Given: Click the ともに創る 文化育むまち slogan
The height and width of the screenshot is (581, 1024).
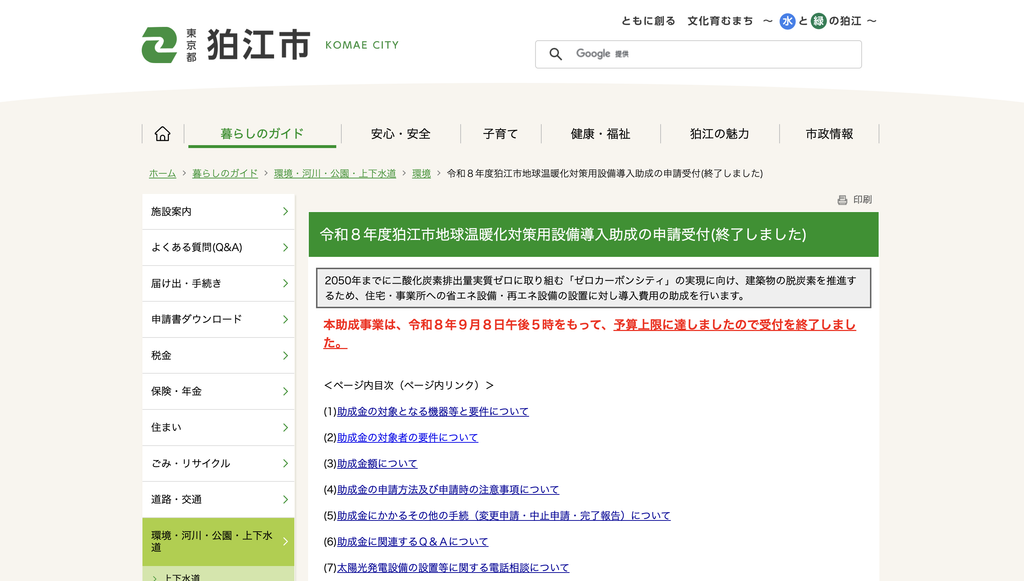Looking at the screenshot, I should (x=687, y=21).
